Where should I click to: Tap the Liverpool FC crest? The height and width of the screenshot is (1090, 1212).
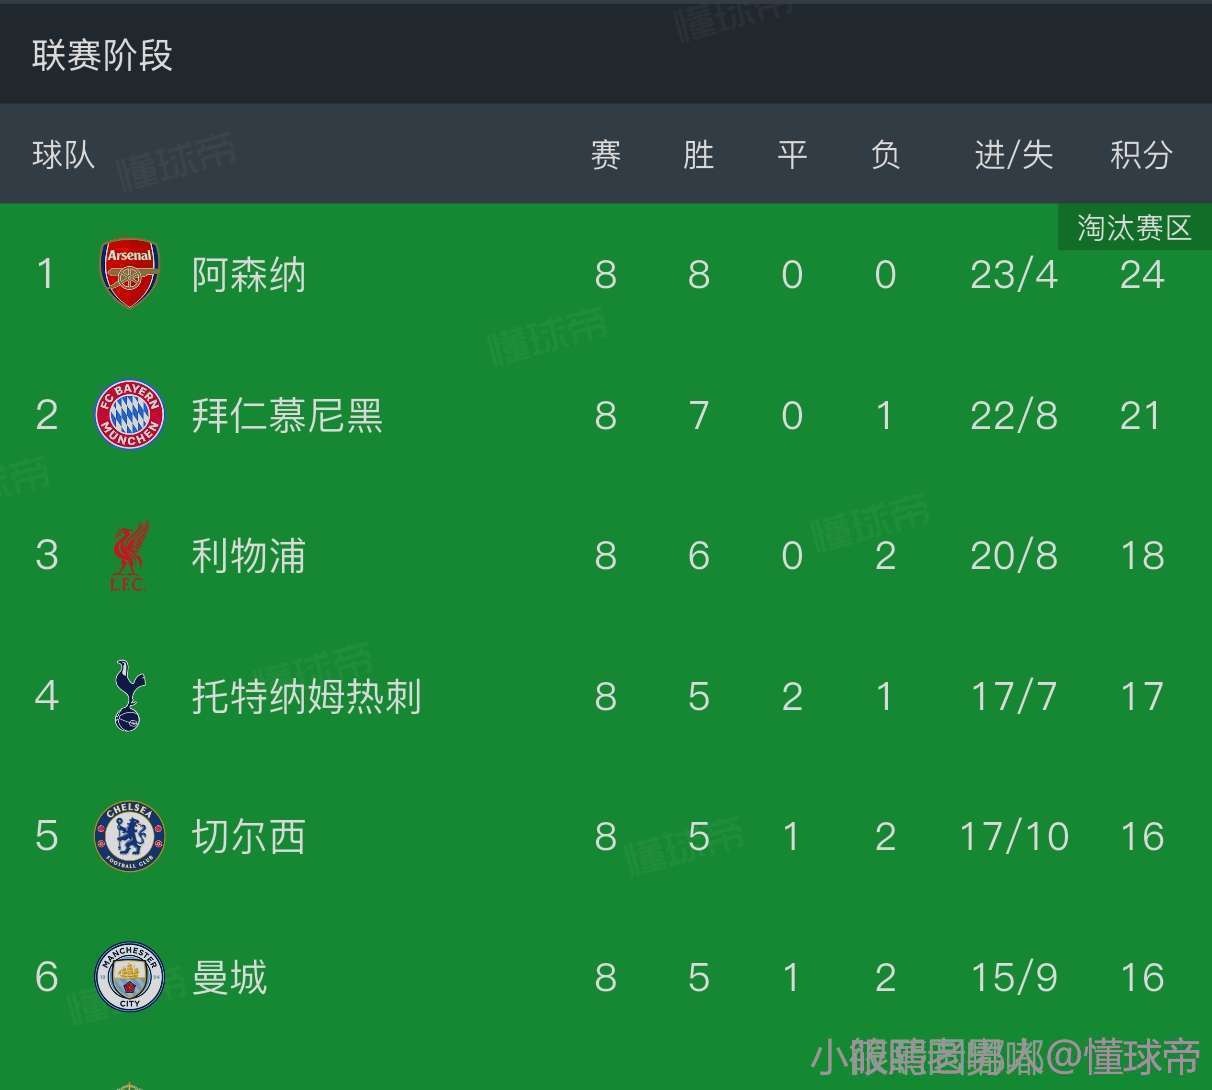coord(129,556)
